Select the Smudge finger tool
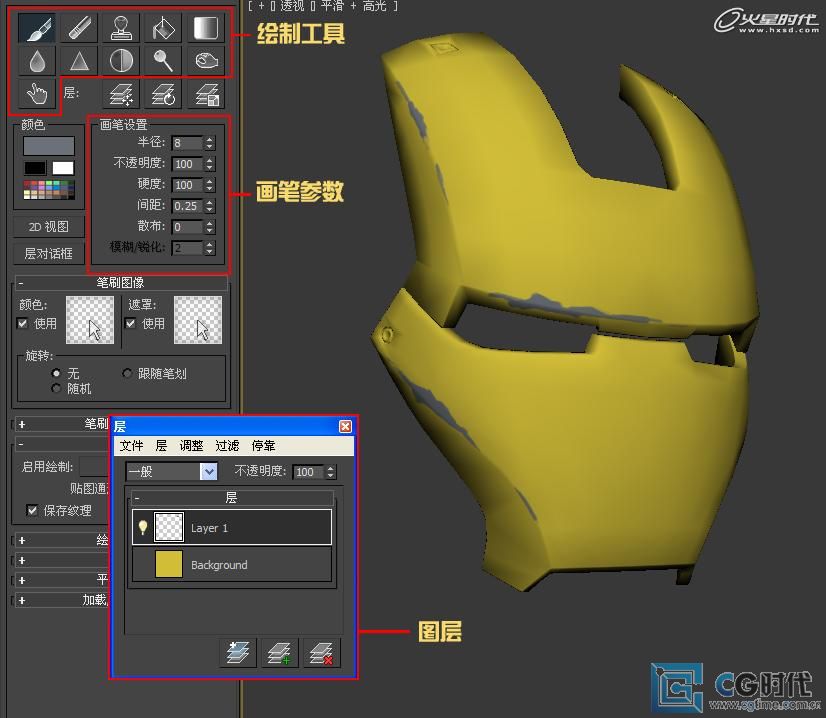 [37, 94]
